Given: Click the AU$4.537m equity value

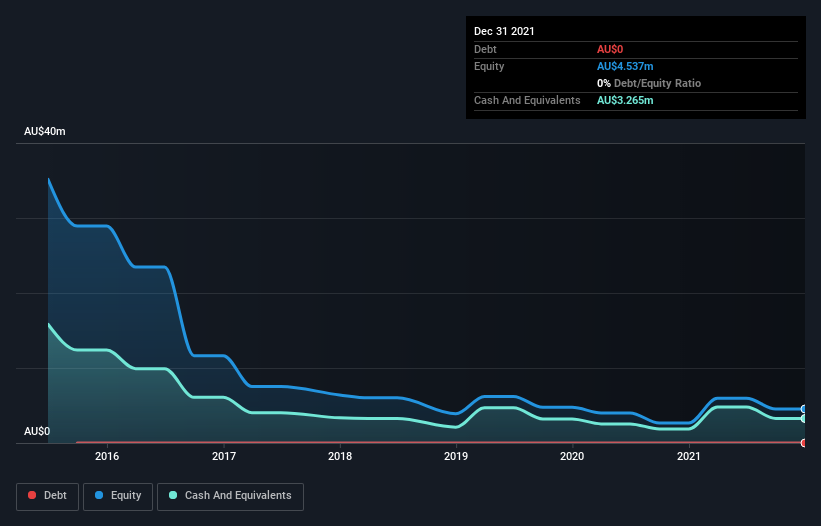Looking at the screenshot, I should coord(625,66).
